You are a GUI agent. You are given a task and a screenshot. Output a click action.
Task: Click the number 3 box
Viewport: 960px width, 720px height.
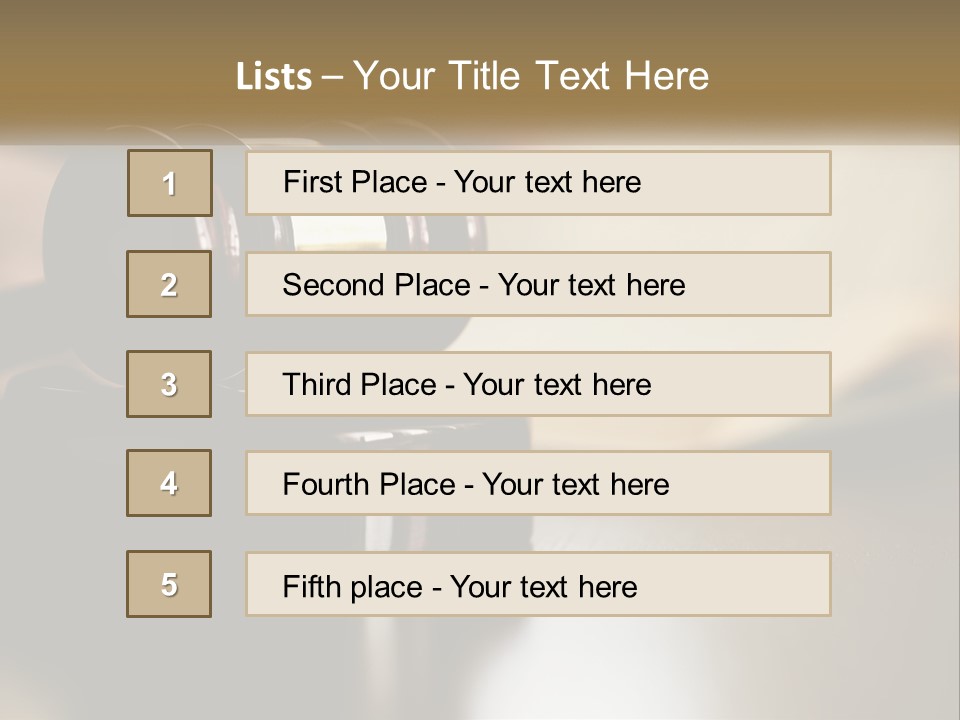tap(169, 384)
